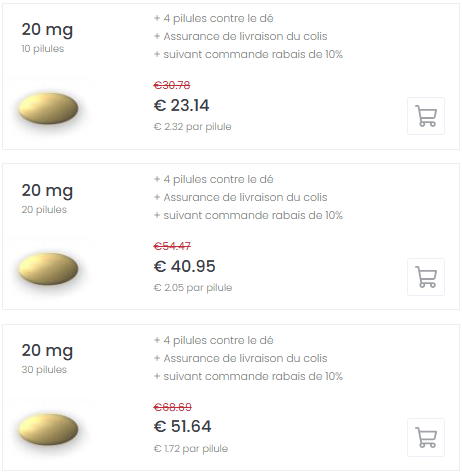The height and width of the screenshot is (473, 462).
Task: Select the € 51.64 price
Action: tap(182, 426)
